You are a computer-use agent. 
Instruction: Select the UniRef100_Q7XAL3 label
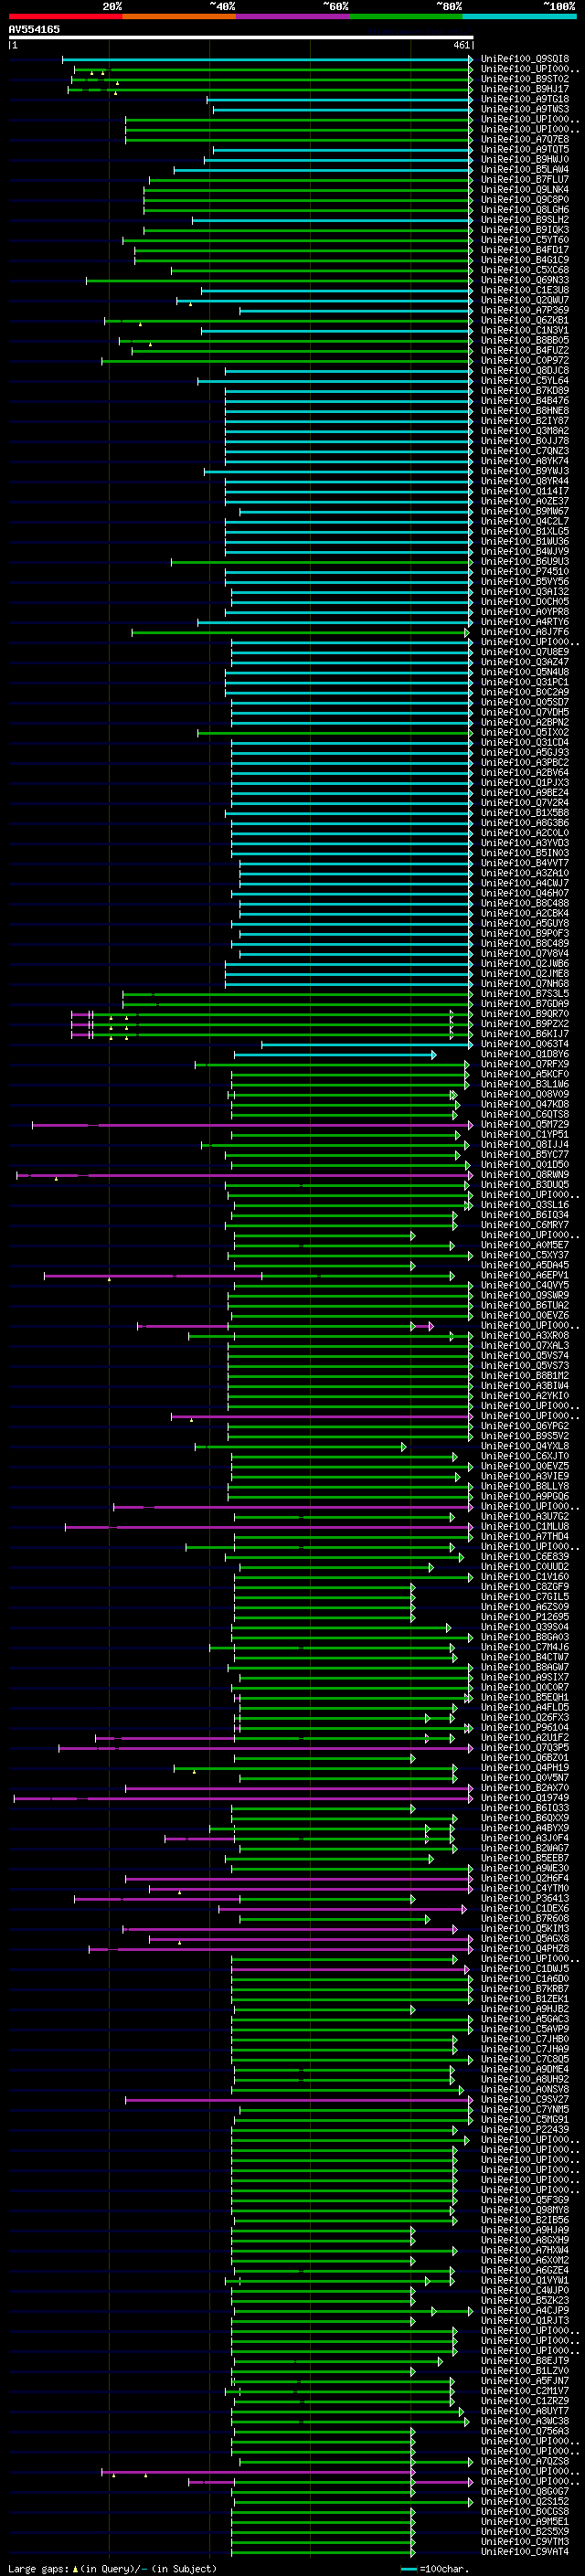[525, 1345]
